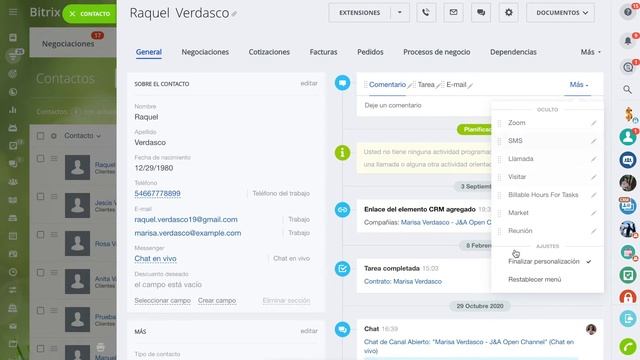Click the help question mark icon
The height and width of the screenshot is (360, 640).
coord(628,12)
